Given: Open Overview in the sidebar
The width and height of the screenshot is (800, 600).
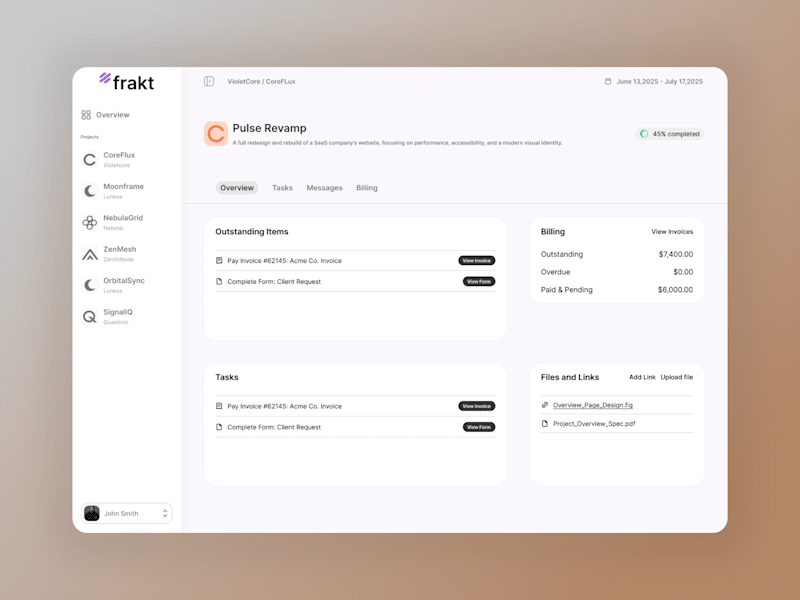Looking at the screenshot, I should click(x=106, y=115).
